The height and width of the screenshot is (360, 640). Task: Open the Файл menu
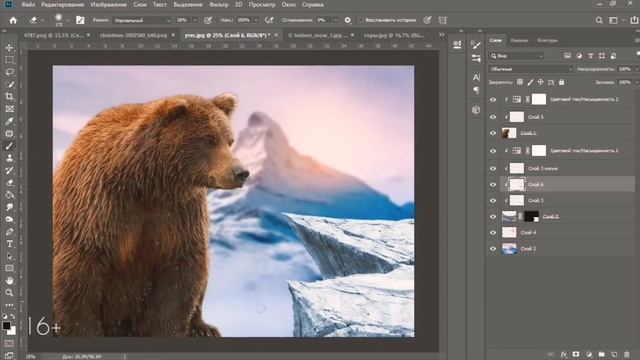click(x=28, y=5)
